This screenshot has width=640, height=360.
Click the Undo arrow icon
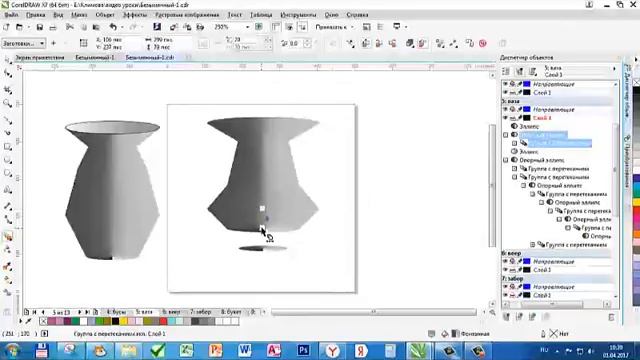tap(113, 27)
